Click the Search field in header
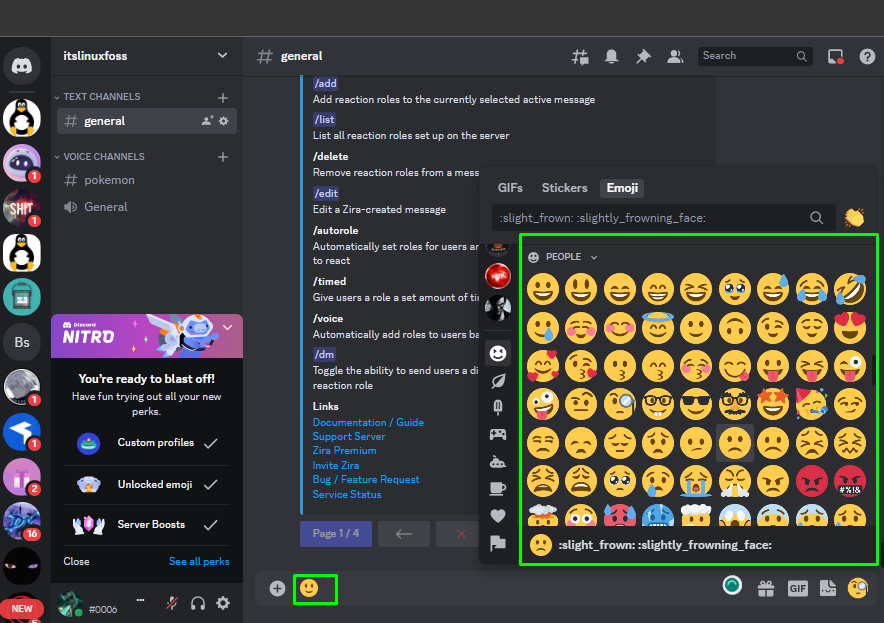This screenshot has height=623, width=884. [x=755, y=56]
